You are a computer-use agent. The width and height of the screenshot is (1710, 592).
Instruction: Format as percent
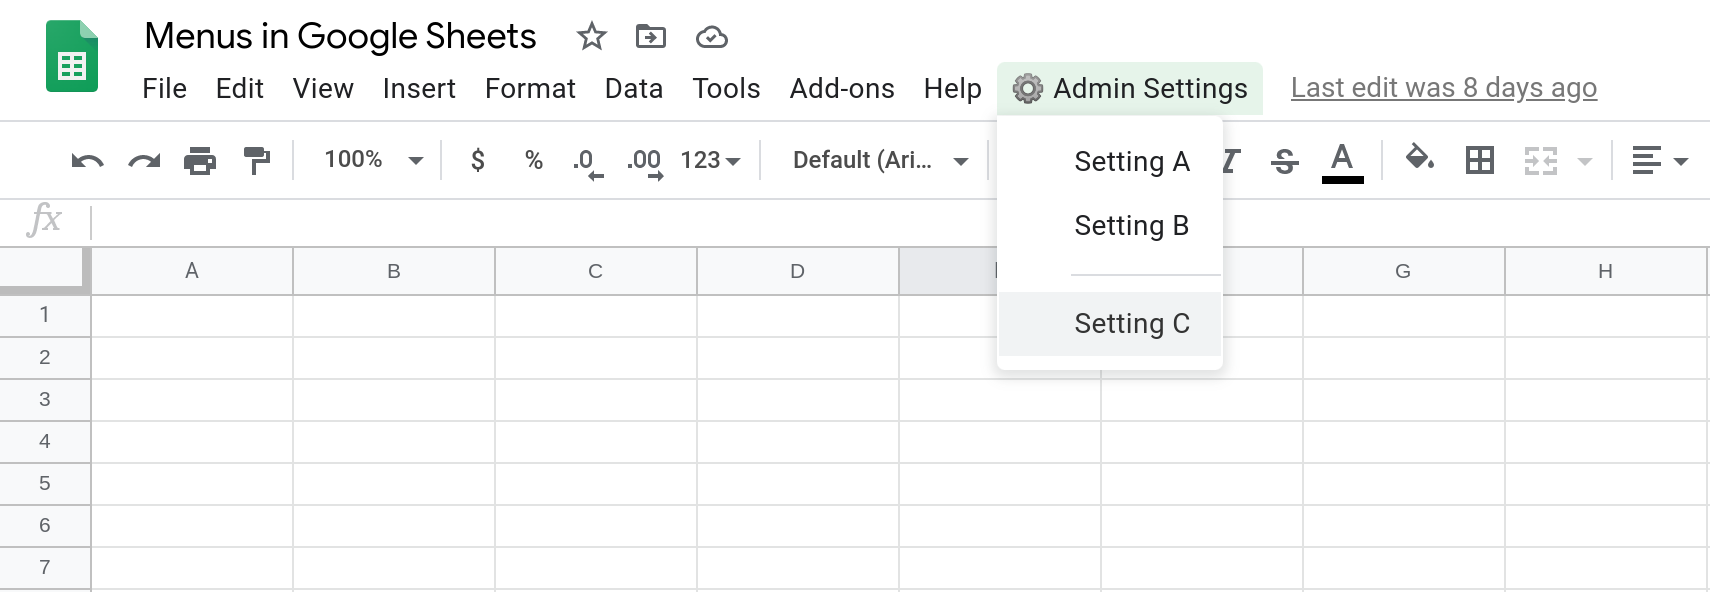[534, 160]
